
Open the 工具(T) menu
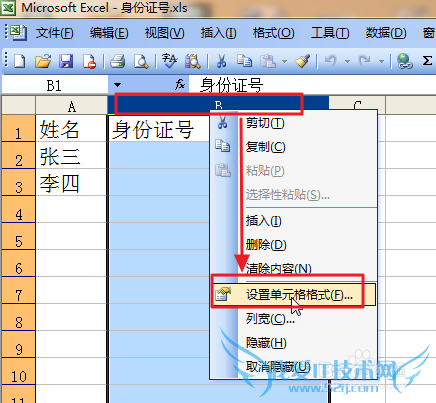click(330, 33)
